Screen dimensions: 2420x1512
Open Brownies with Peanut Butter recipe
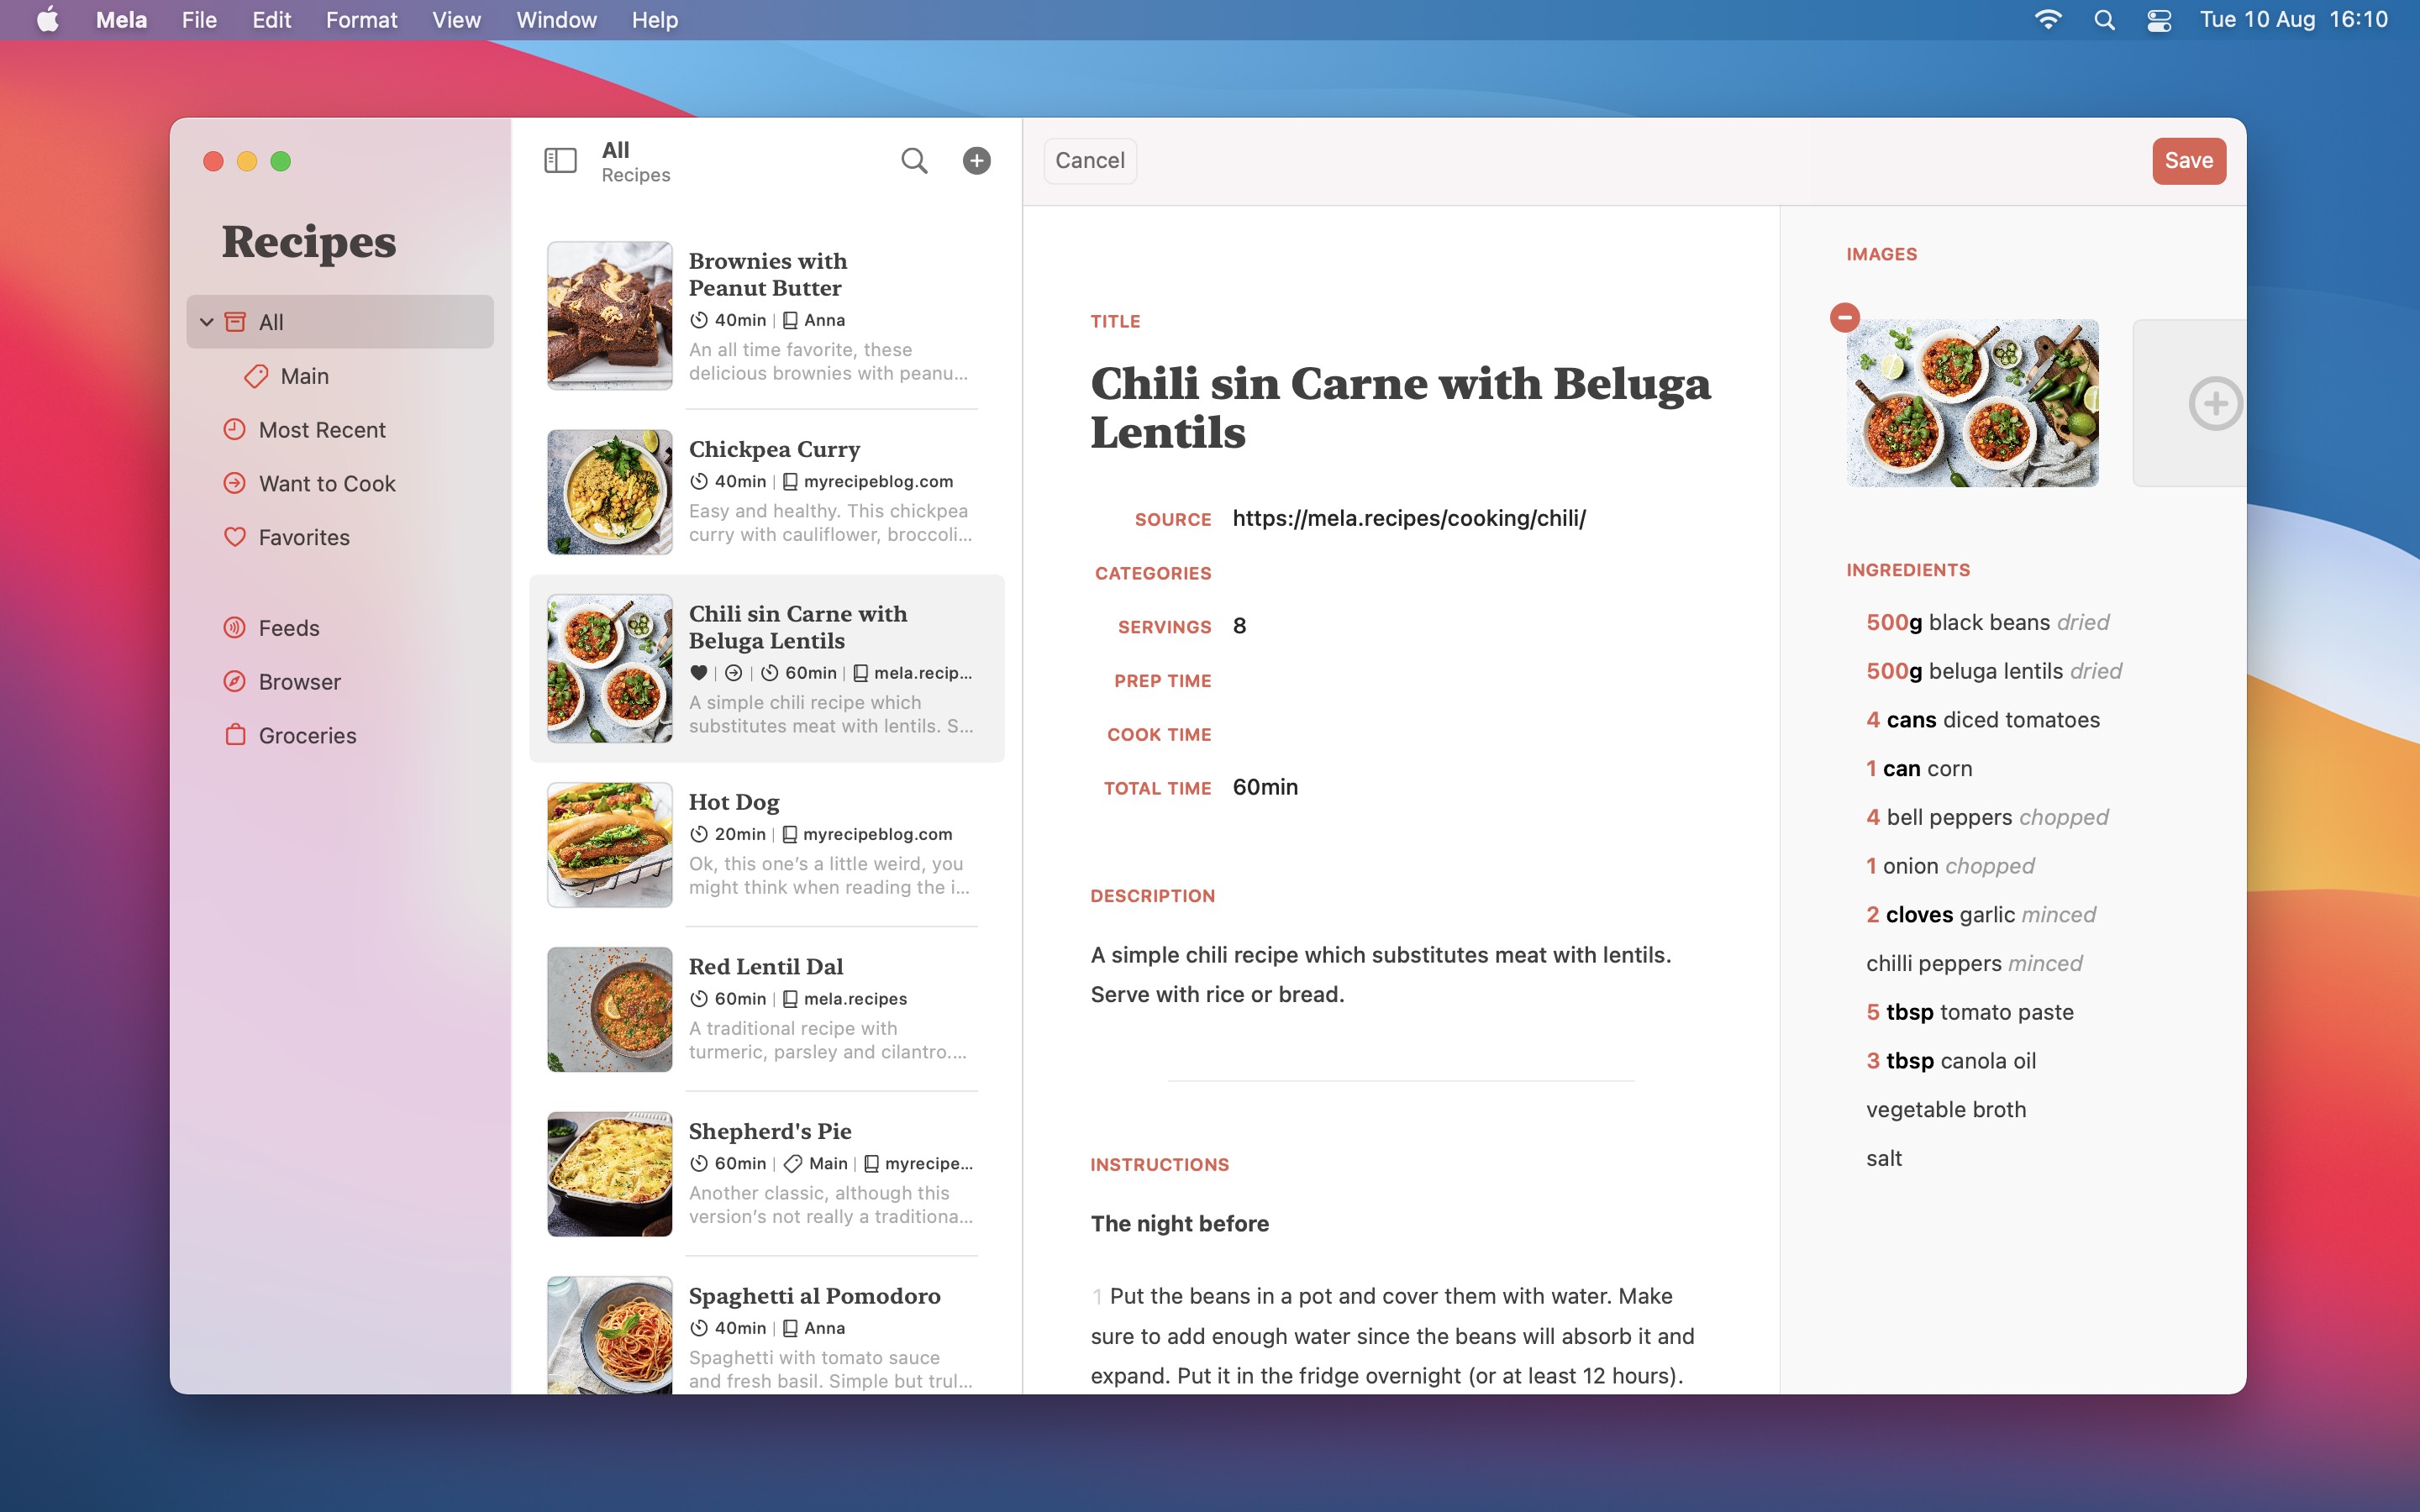[x=766, y=316]
